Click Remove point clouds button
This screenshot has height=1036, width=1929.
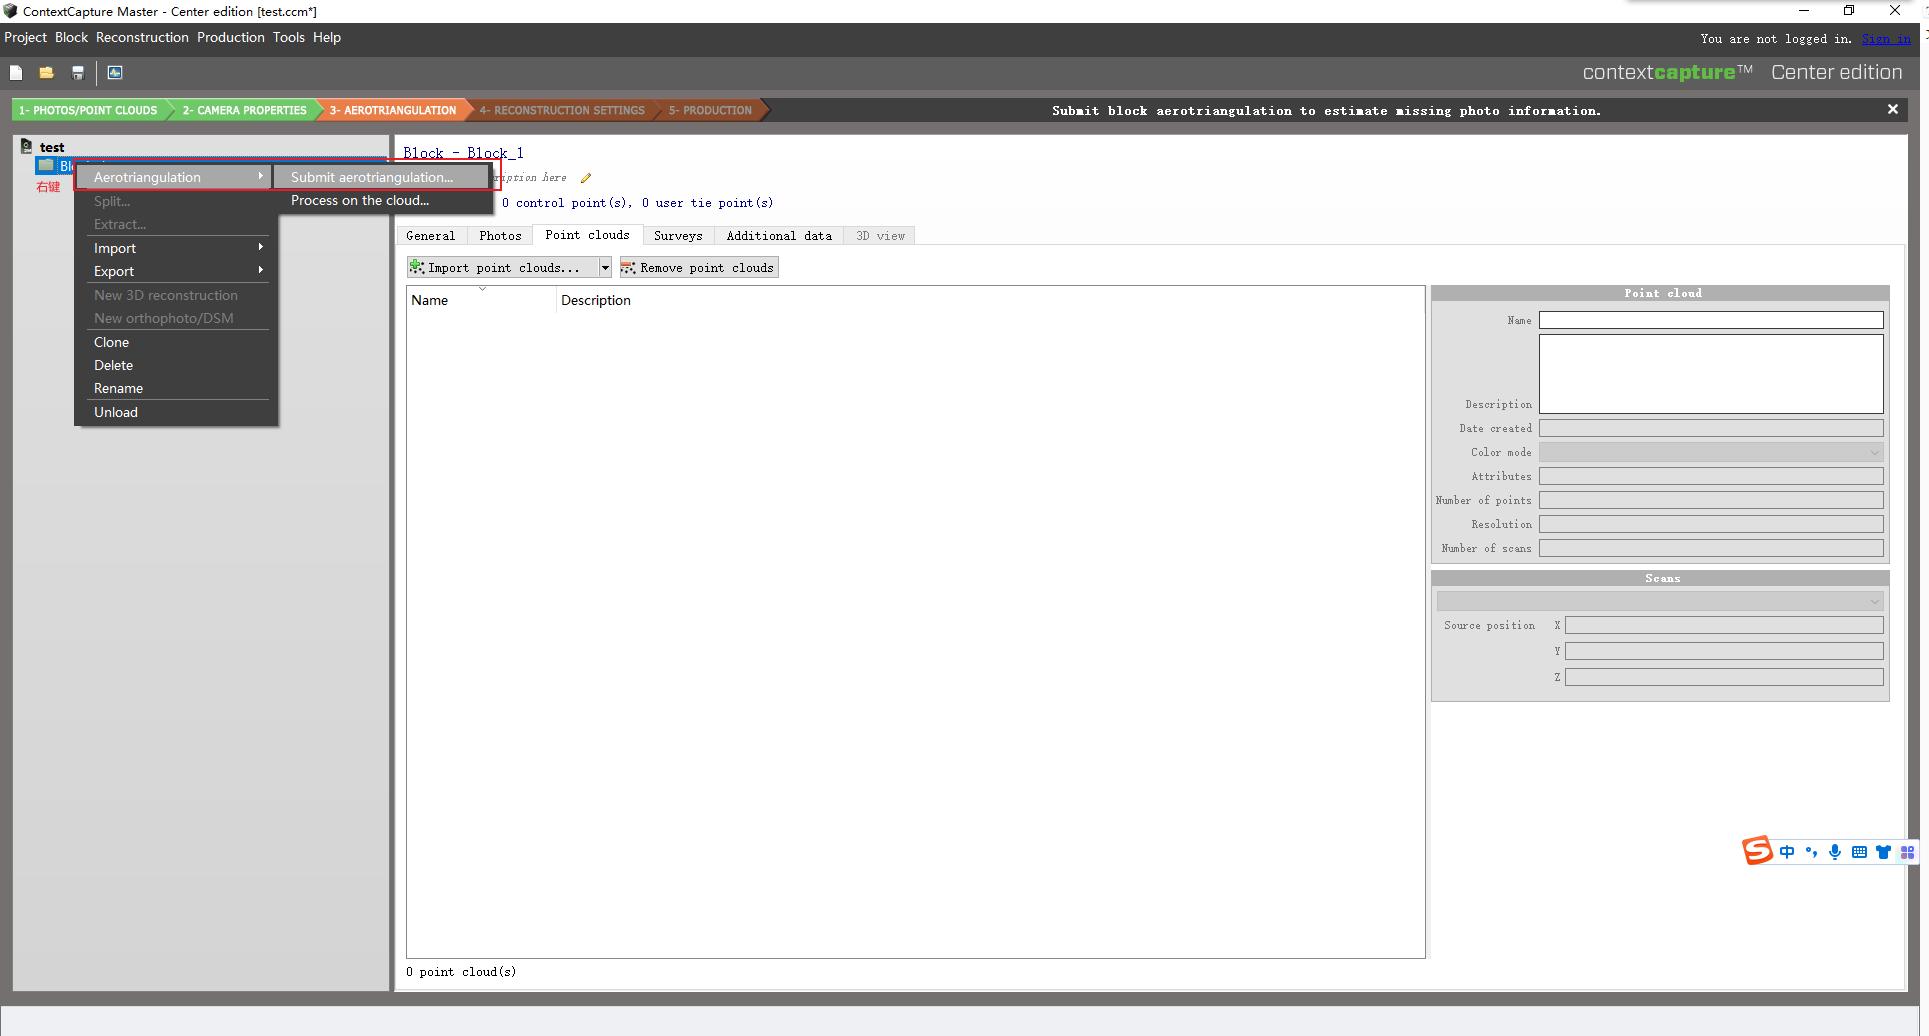[698, 268]
